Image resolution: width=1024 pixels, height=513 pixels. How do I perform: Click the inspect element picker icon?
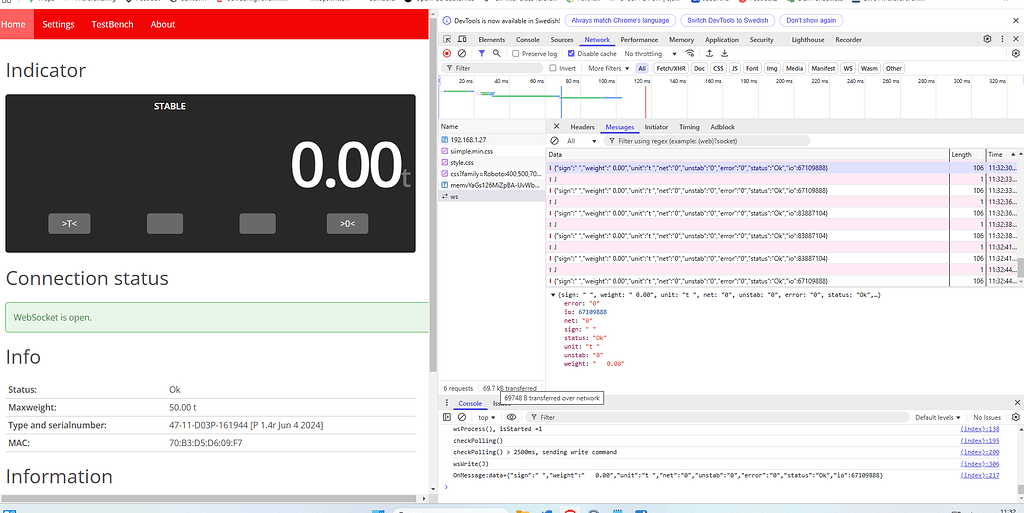coord(447,39)
